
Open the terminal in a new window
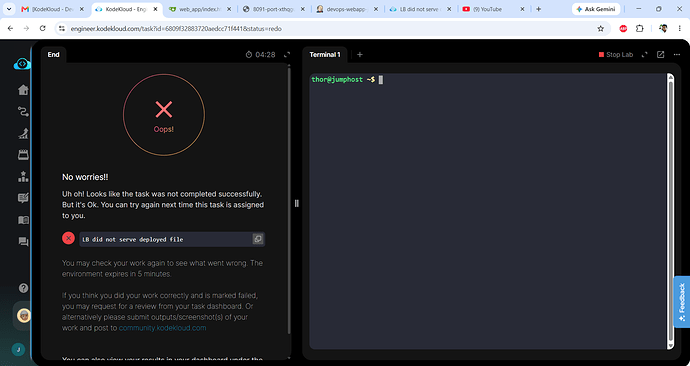click(x=661, y=55)
